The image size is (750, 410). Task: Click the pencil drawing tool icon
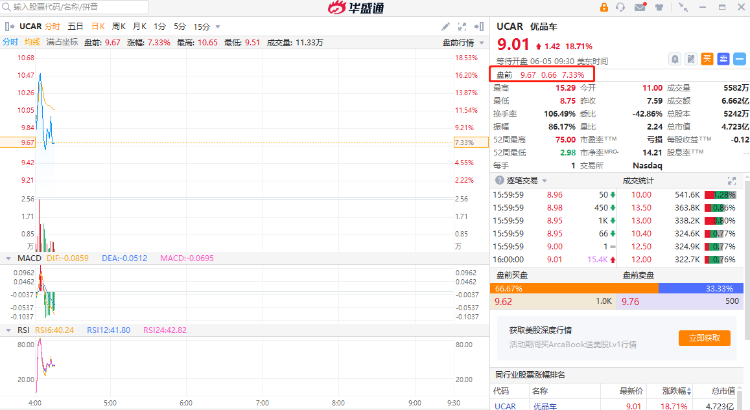pyautogui.click(x=445, y=27)
